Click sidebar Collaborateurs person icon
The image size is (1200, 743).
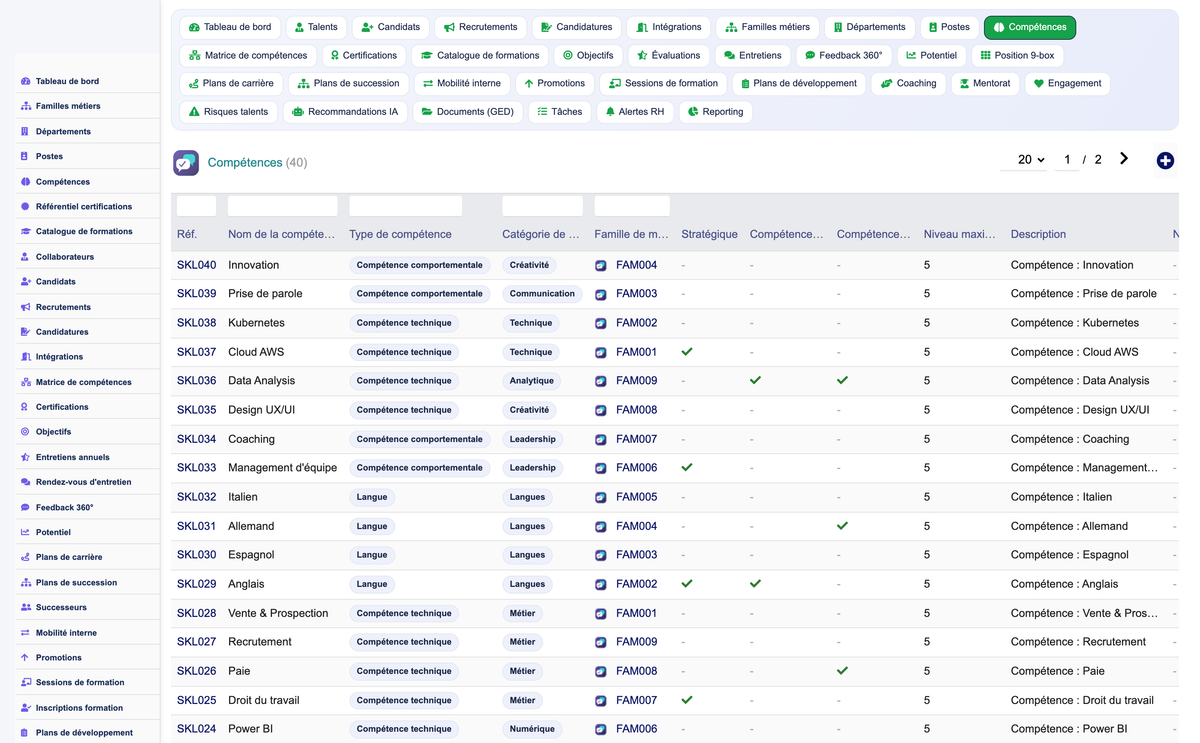click(25, 257)
